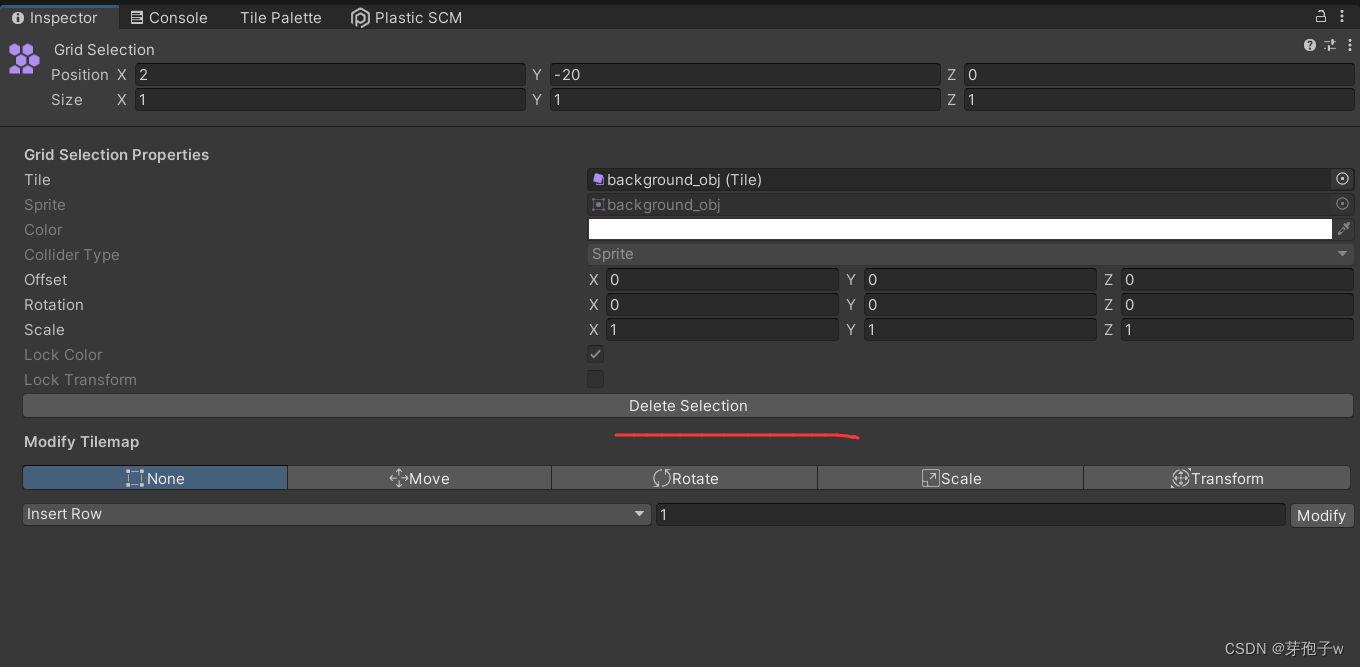The height and width of the screenshot is (667, 1360).
Task: Enable the Lock Transform checkbox
Action: coord(595,379)
